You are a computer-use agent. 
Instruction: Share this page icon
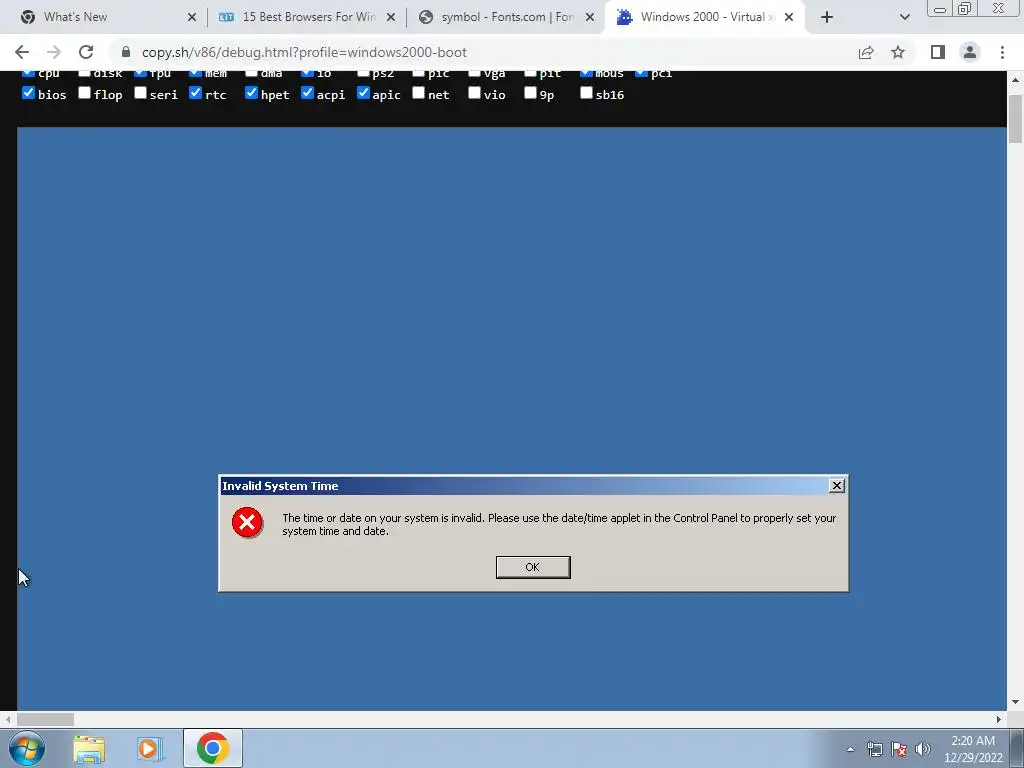click(x=866, y=52)
